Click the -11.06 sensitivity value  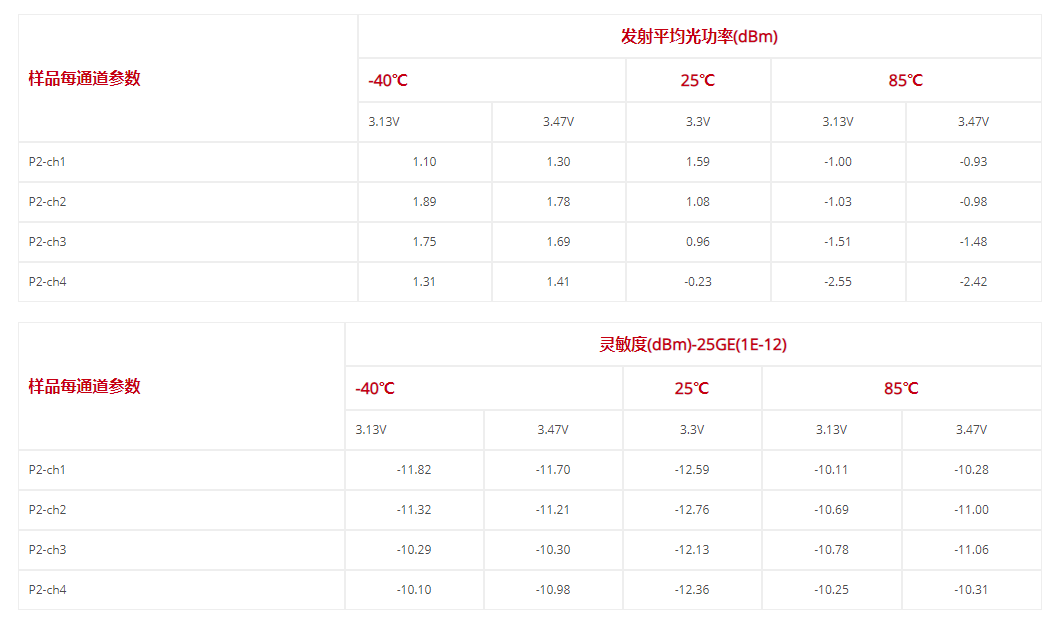click(971, 550)
